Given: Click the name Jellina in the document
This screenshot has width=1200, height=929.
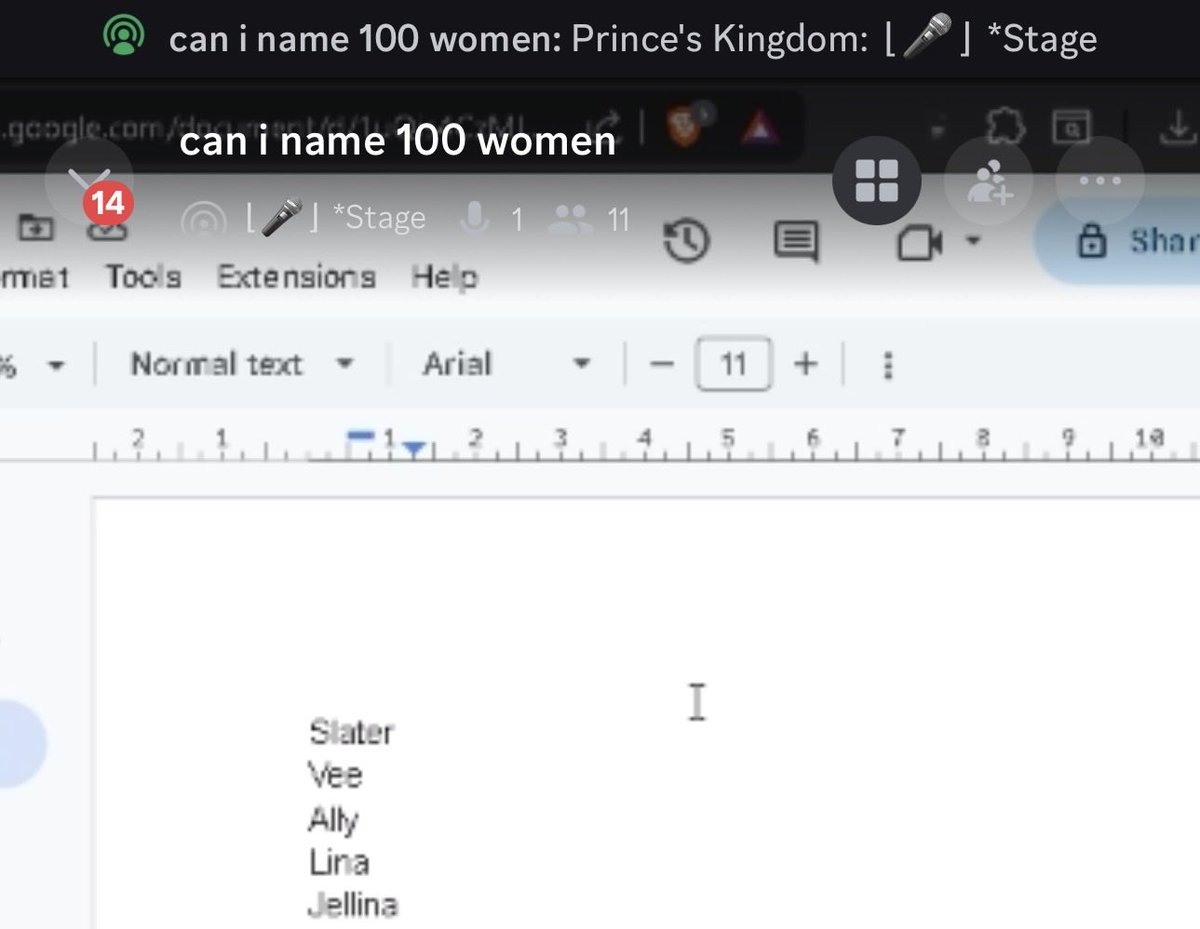Looking at the screenshot, I should pyautogui.click(x=352, y=905).
